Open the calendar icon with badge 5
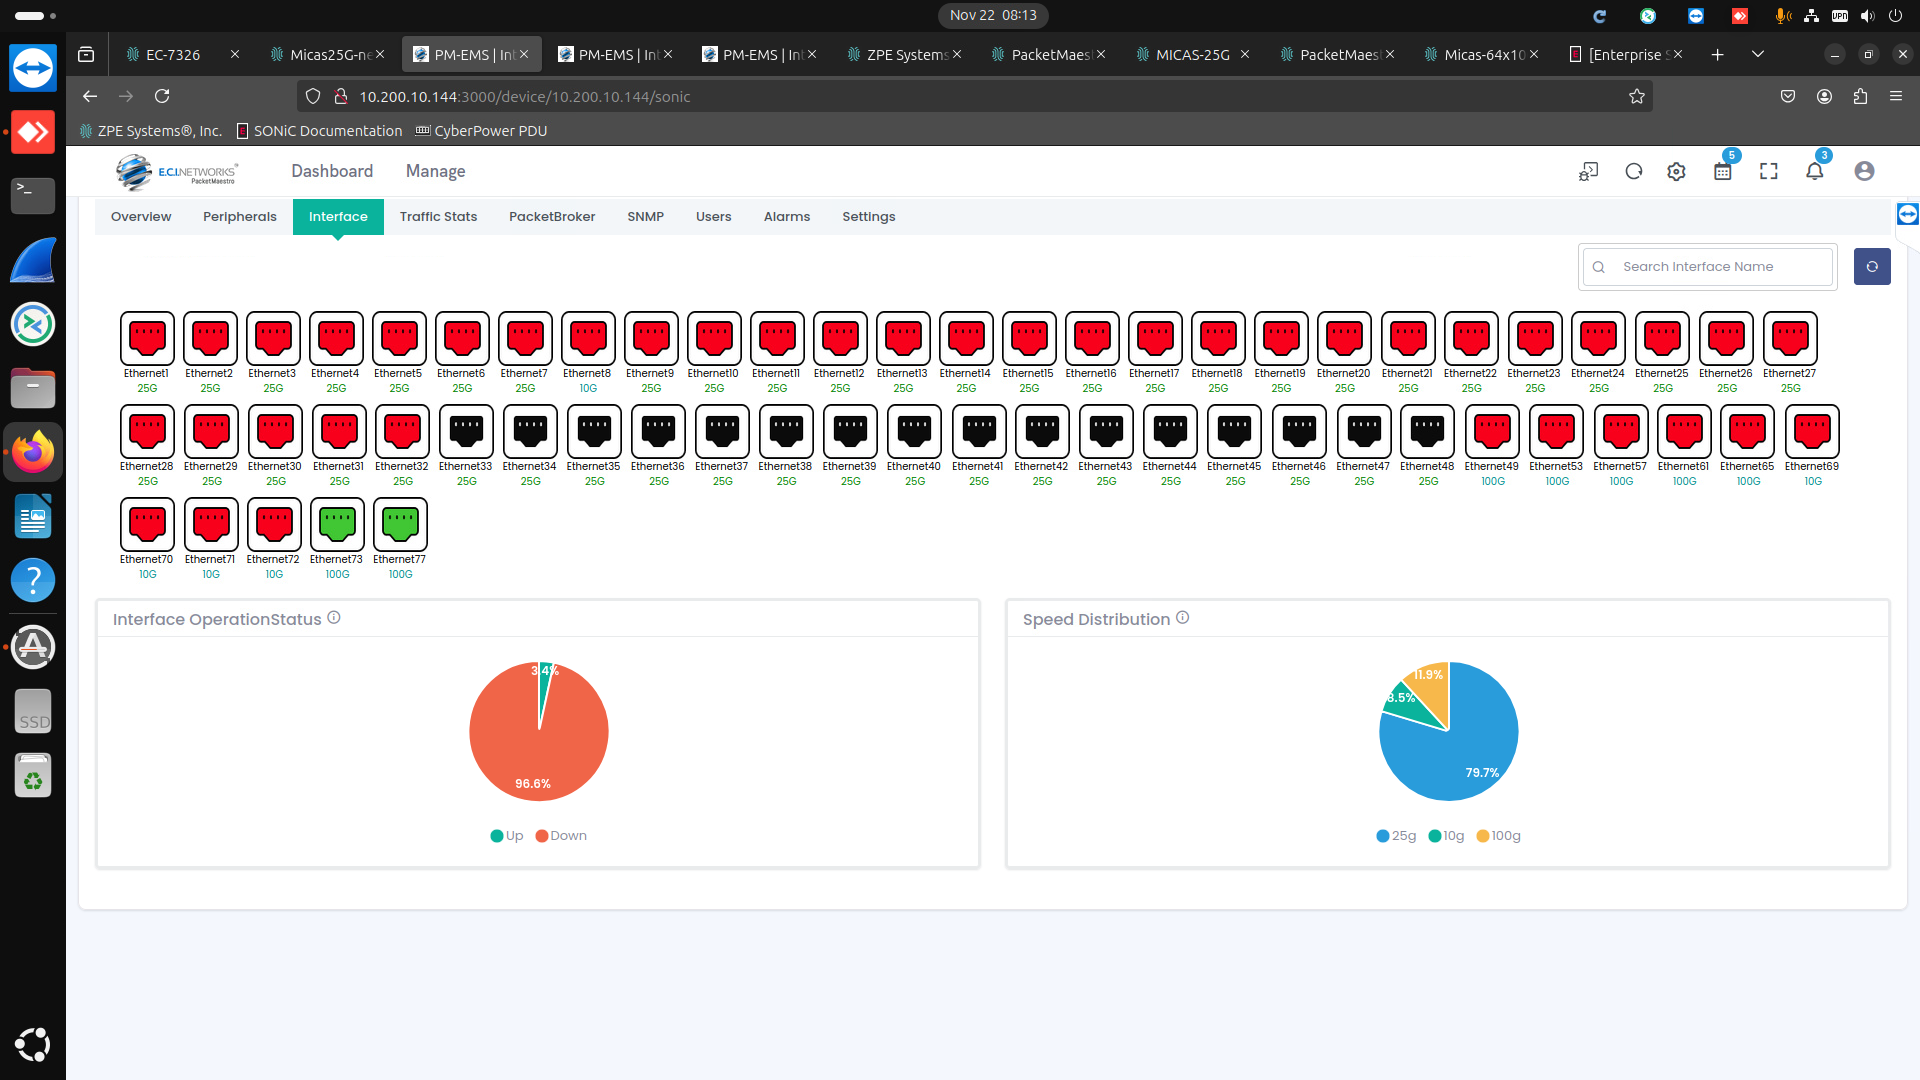The image size is (1920, 1080). click(x=1722, y=171)
